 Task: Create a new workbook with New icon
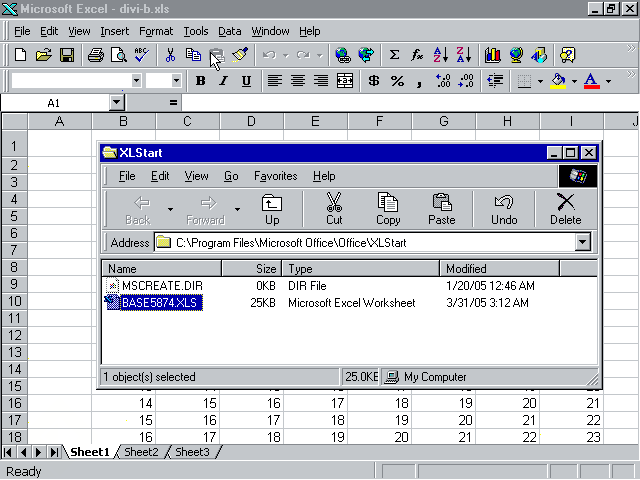[x=20, y=55]
